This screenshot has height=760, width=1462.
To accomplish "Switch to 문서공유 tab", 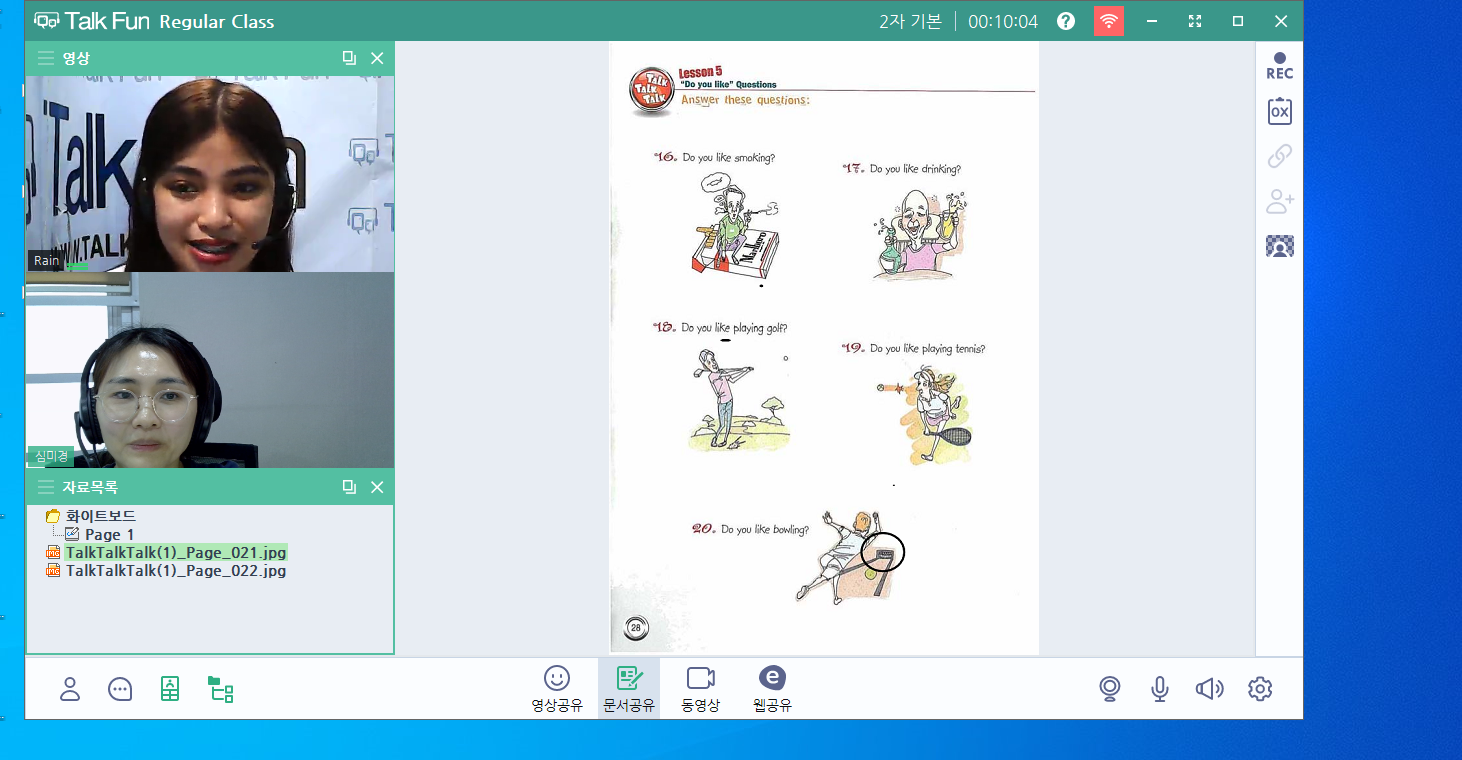I will pyautogui.click(x=629, y=688).
